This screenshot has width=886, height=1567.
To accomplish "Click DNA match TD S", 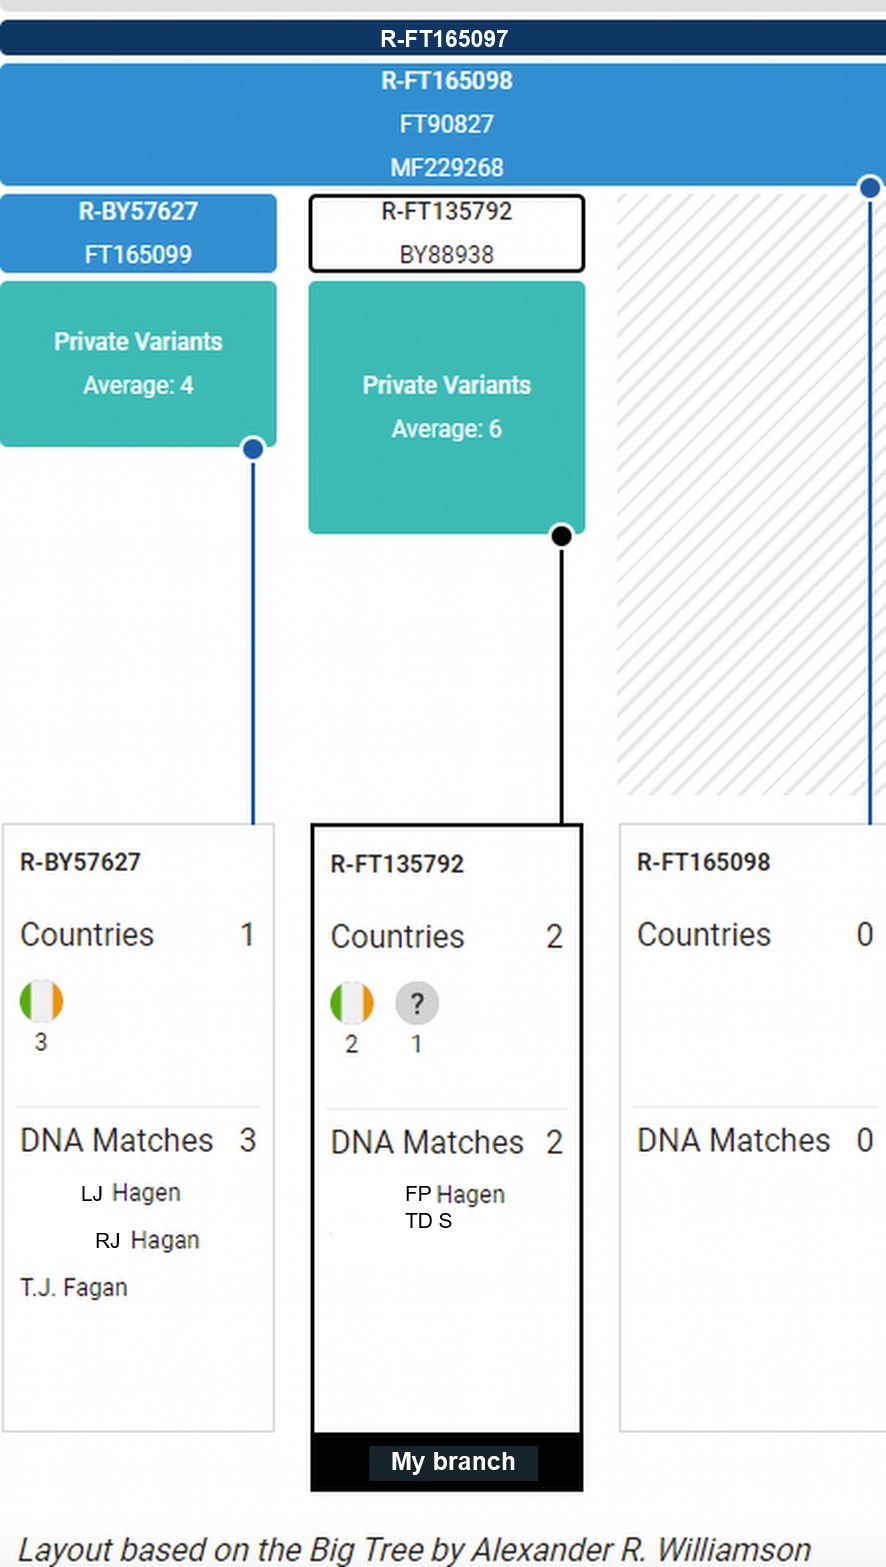I will 428,1221.
